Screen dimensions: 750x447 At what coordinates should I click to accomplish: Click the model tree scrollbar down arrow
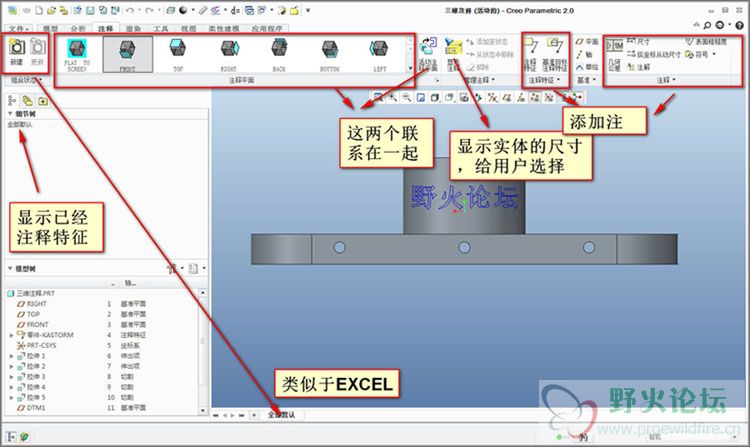click(203, 411)
